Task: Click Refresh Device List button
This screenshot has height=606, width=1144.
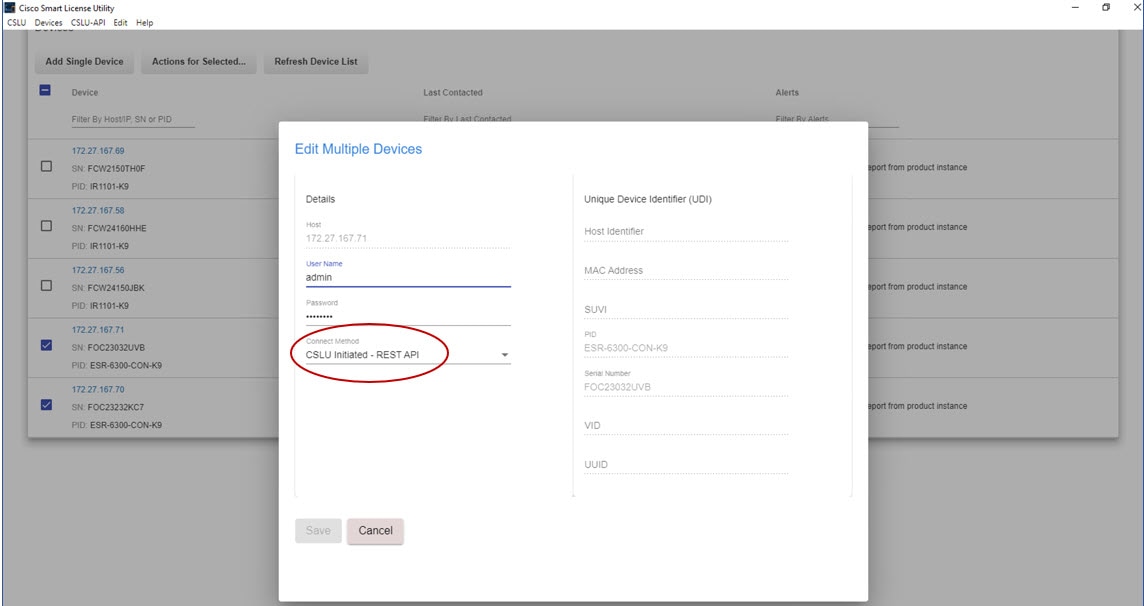Action: 316,62
